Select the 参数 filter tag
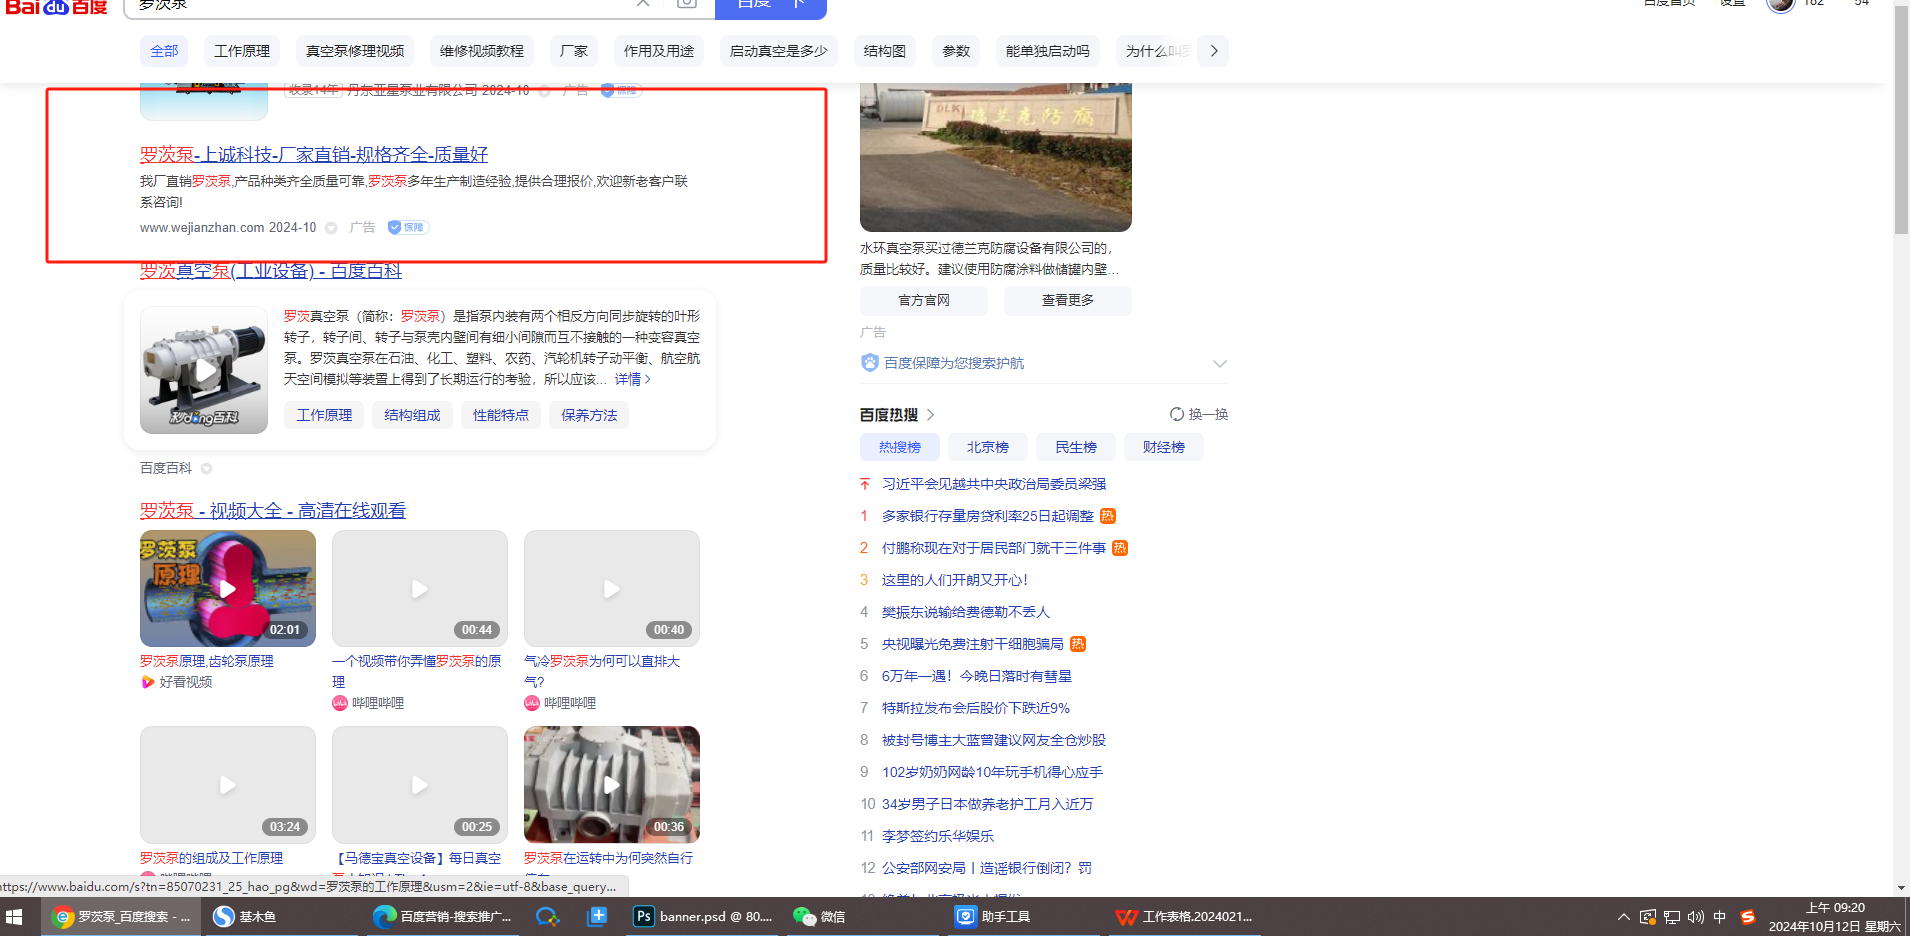Screen dimensions: 1910x936 956,51
